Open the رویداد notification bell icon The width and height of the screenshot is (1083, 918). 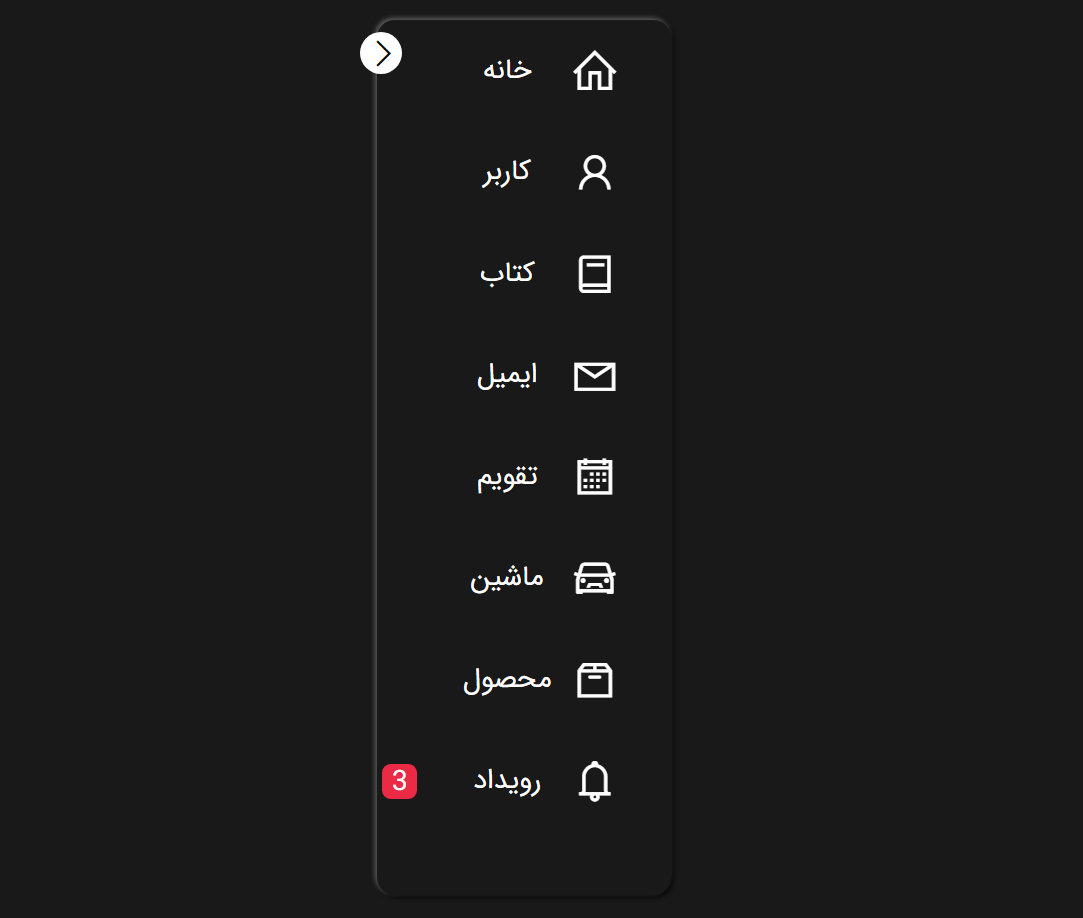[x=594, y=781]
